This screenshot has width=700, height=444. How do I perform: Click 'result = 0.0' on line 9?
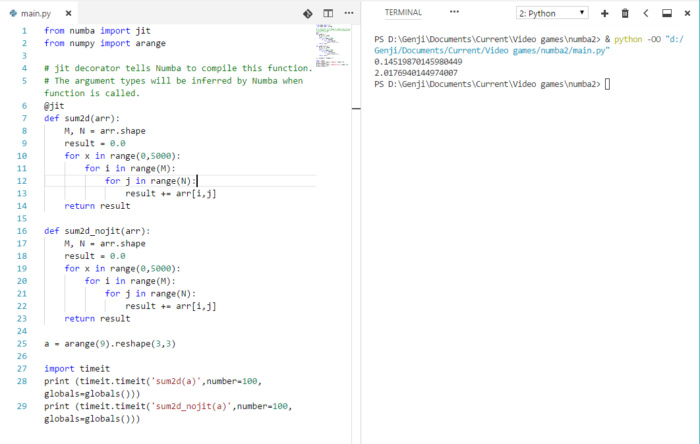(95, 143)
